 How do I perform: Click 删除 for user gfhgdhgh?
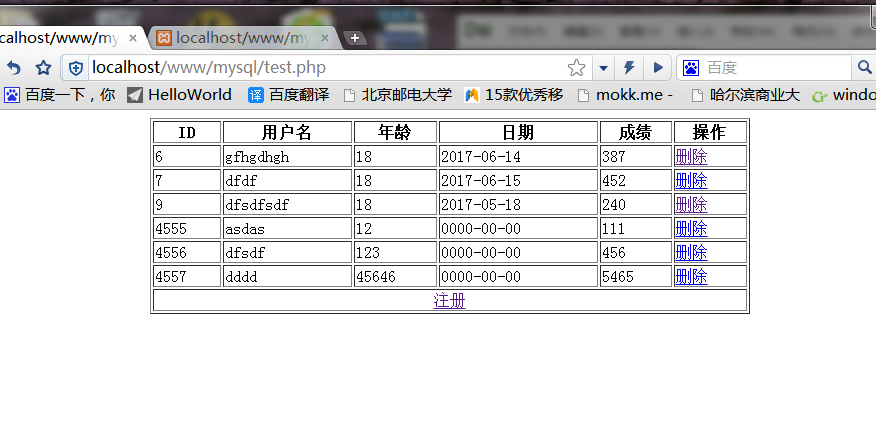[x=691, y=156]
